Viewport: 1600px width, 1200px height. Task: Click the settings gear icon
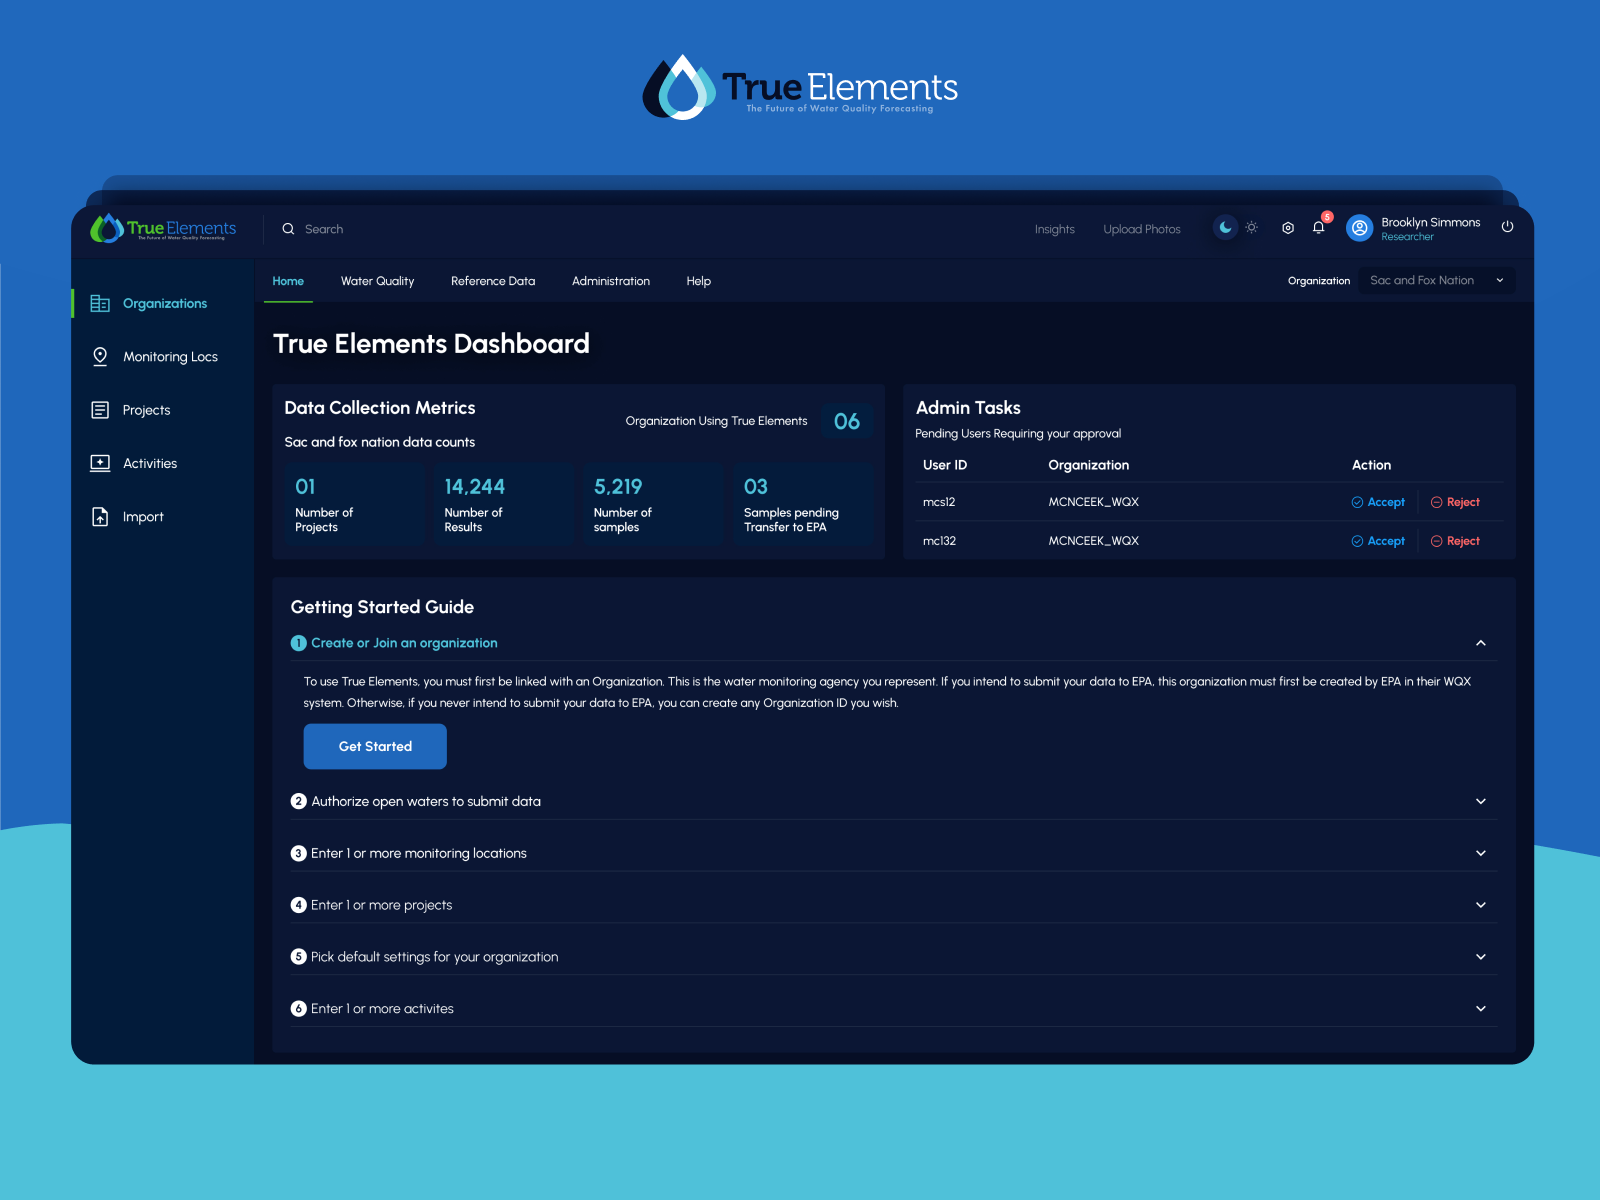click(1288, 228)
